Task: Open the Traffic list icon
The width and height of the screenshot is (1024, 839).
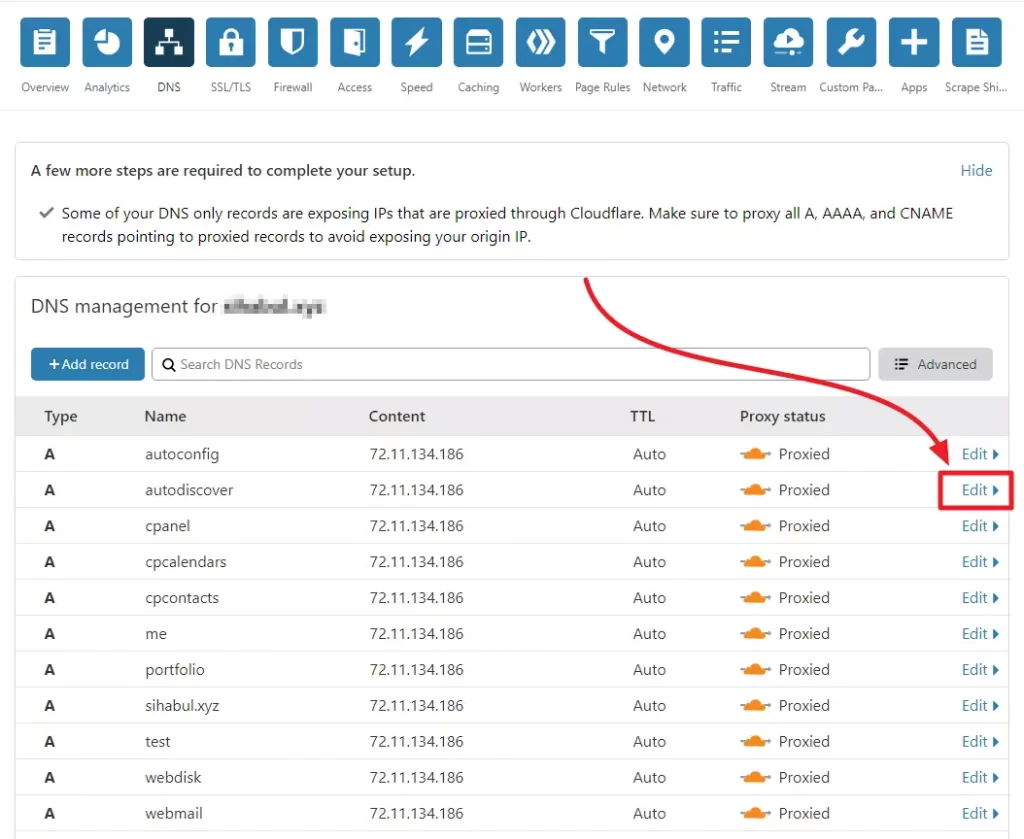Action: point(726,42)
